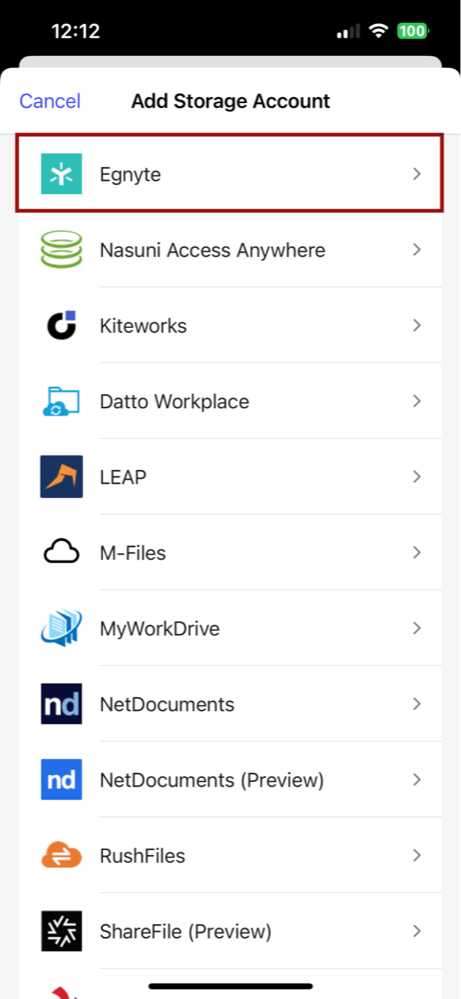The image size is (461, 999).
Task: Tap the Datto Workplace cloud folder icon
Action: (61, 401)
